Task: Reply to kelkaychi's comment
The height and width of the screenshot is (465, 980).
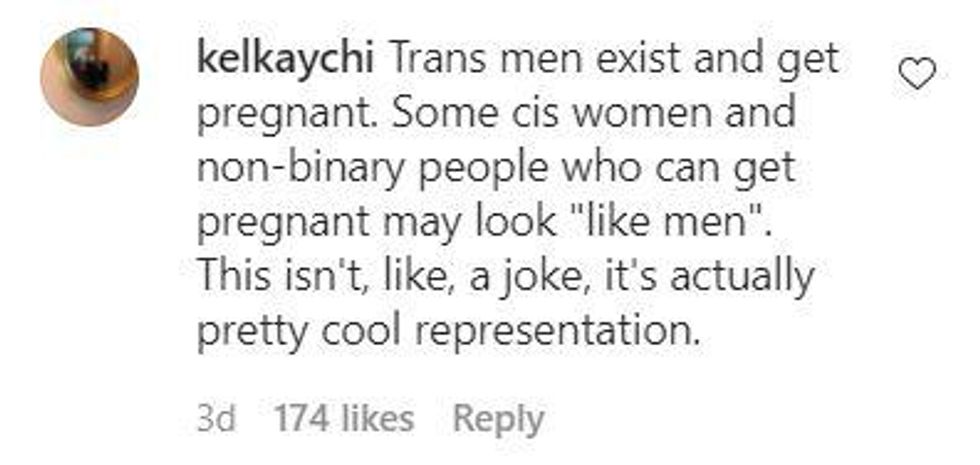Action: 498,419
